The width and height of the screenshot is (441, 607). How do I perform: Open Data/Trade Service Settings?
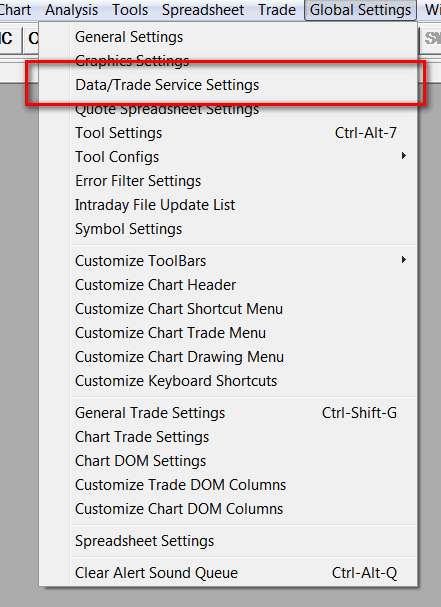228,85
